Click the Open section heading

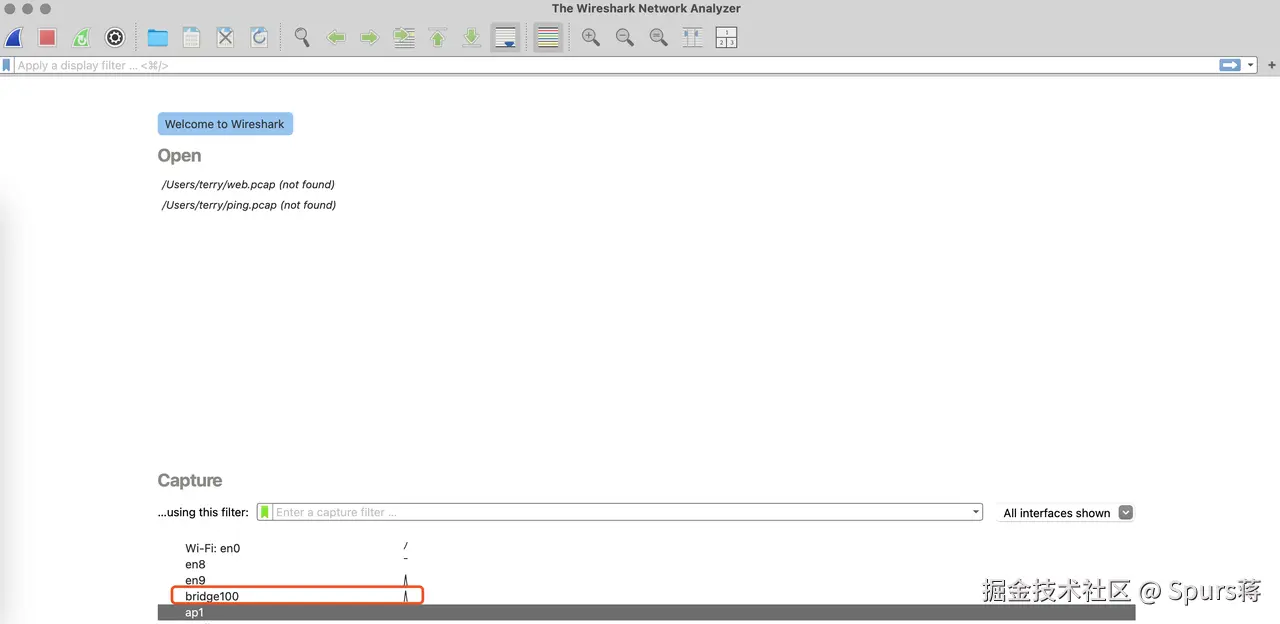(x=179, y=156)
